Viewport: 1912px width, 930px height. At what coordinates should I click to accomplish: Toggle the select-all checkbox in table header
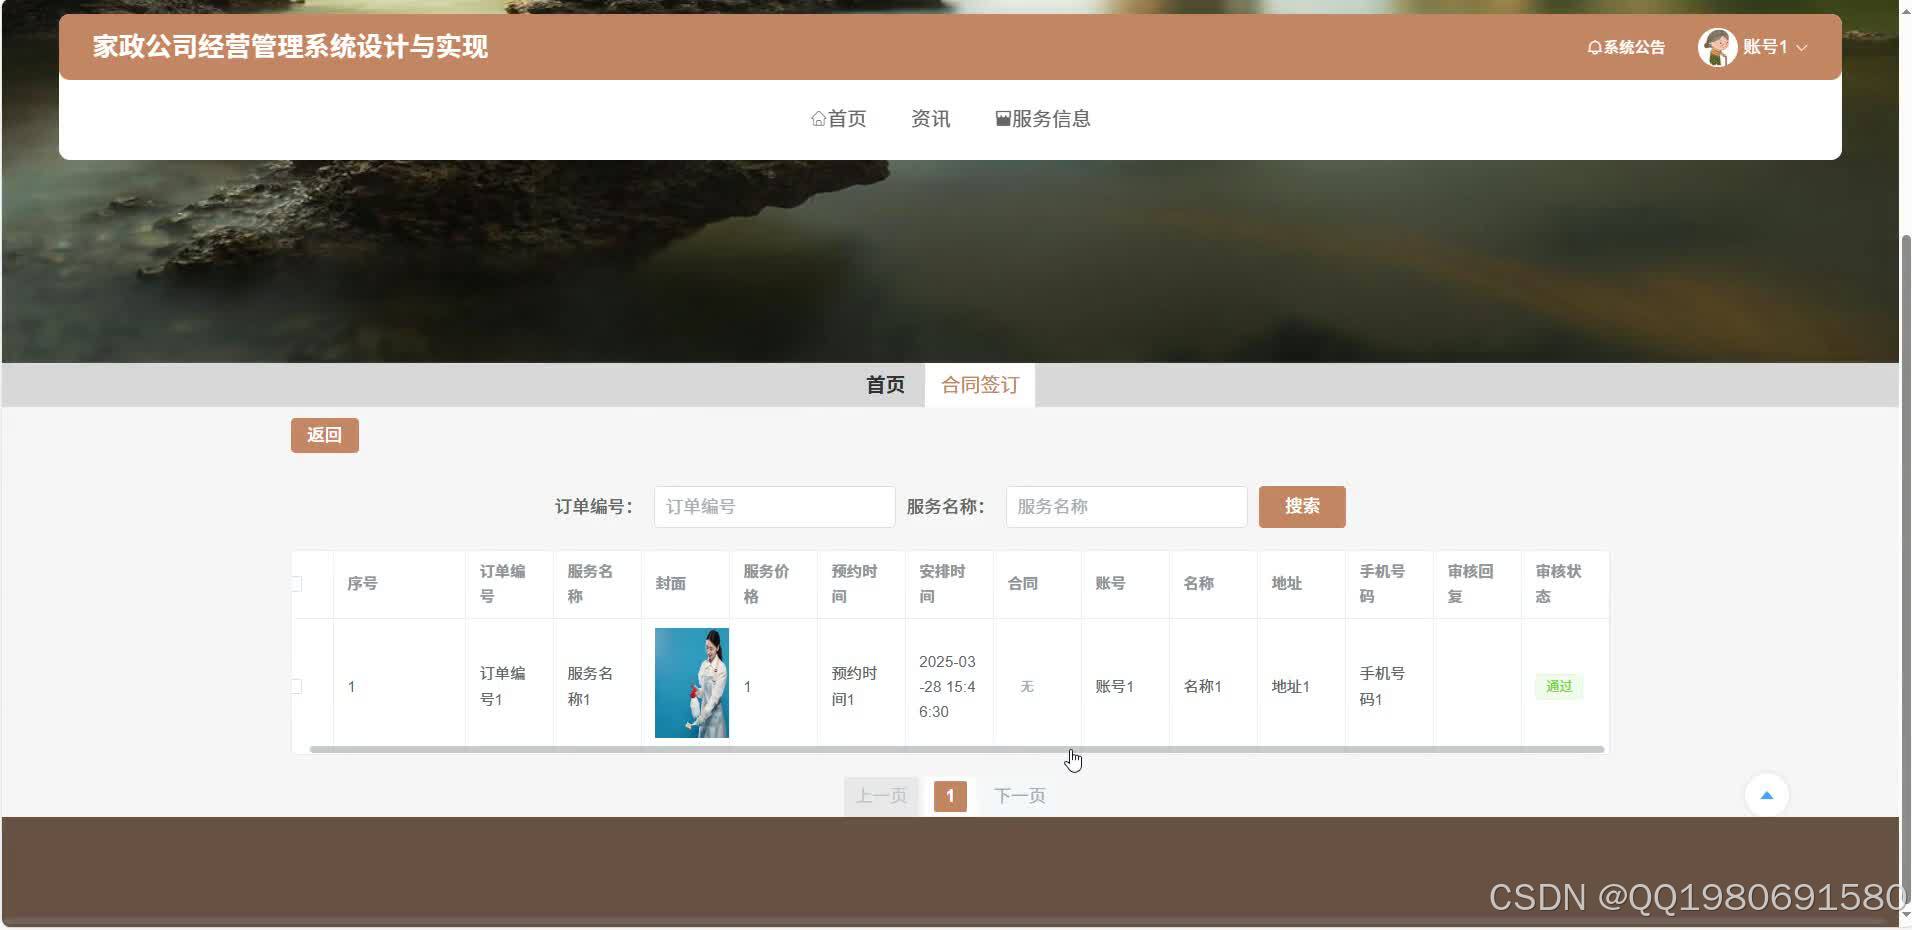point(296,583)
